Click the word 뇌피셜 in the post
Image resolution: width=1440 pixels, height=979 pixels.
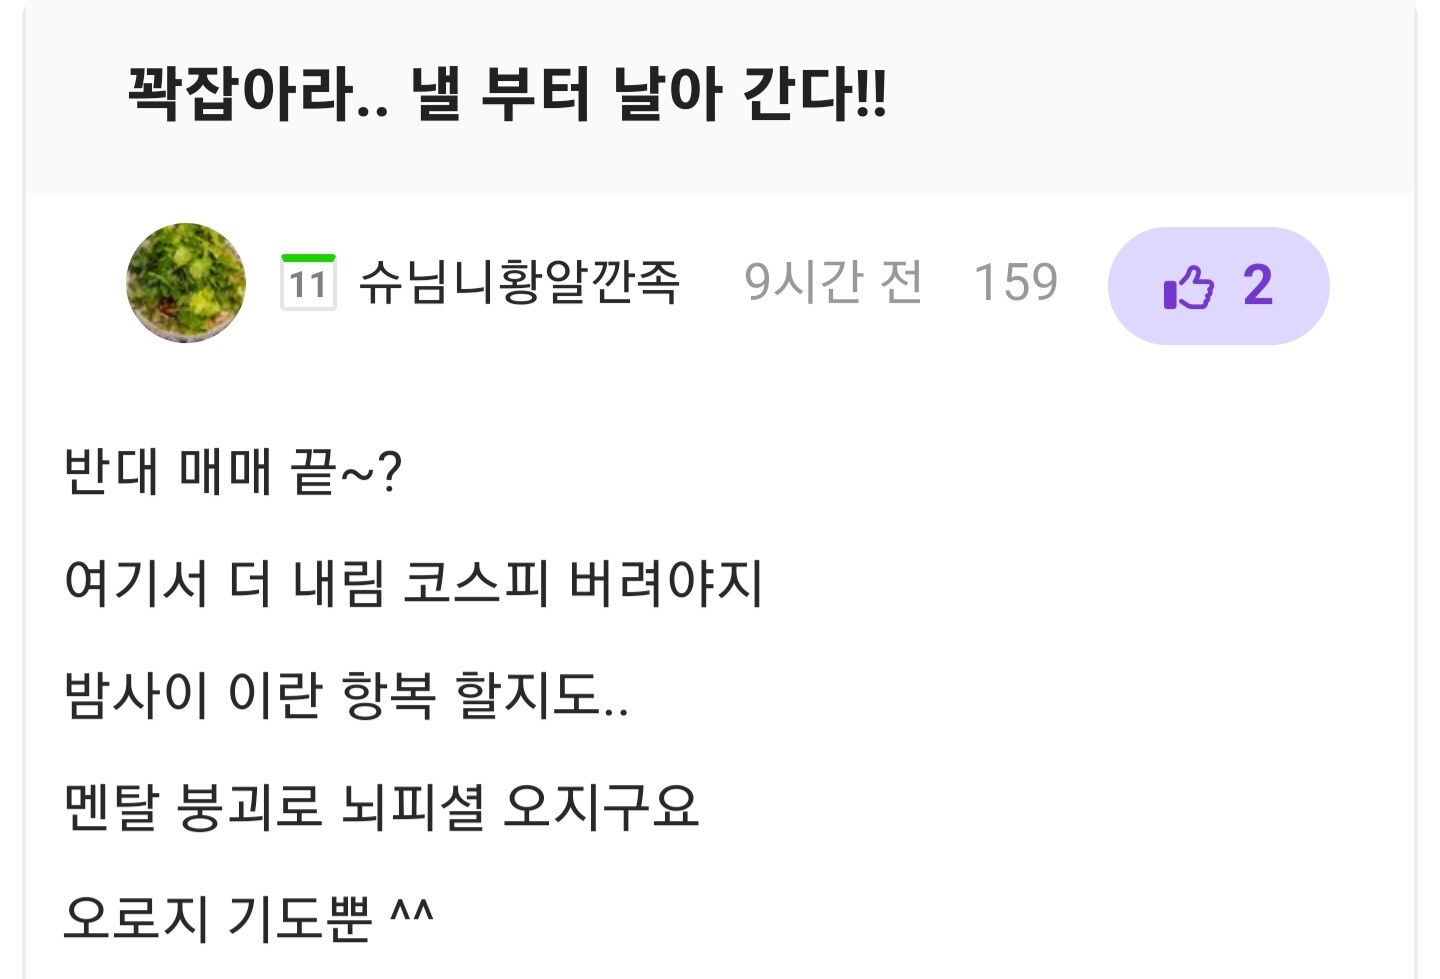point(413,807)
